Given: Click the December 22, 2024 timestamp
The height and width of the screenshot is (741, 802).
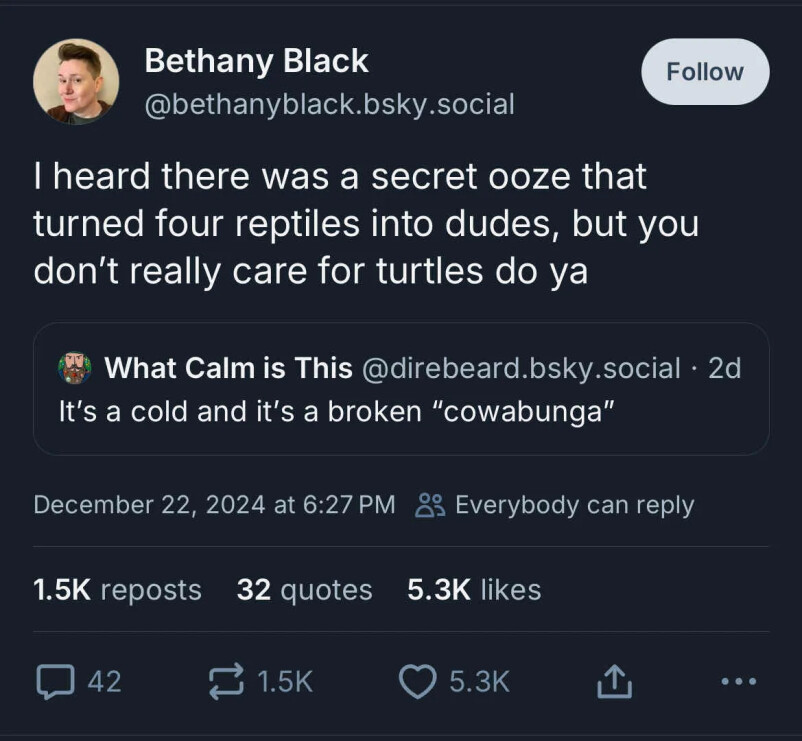Looking at the screenshot, I should tap(214, 505).
